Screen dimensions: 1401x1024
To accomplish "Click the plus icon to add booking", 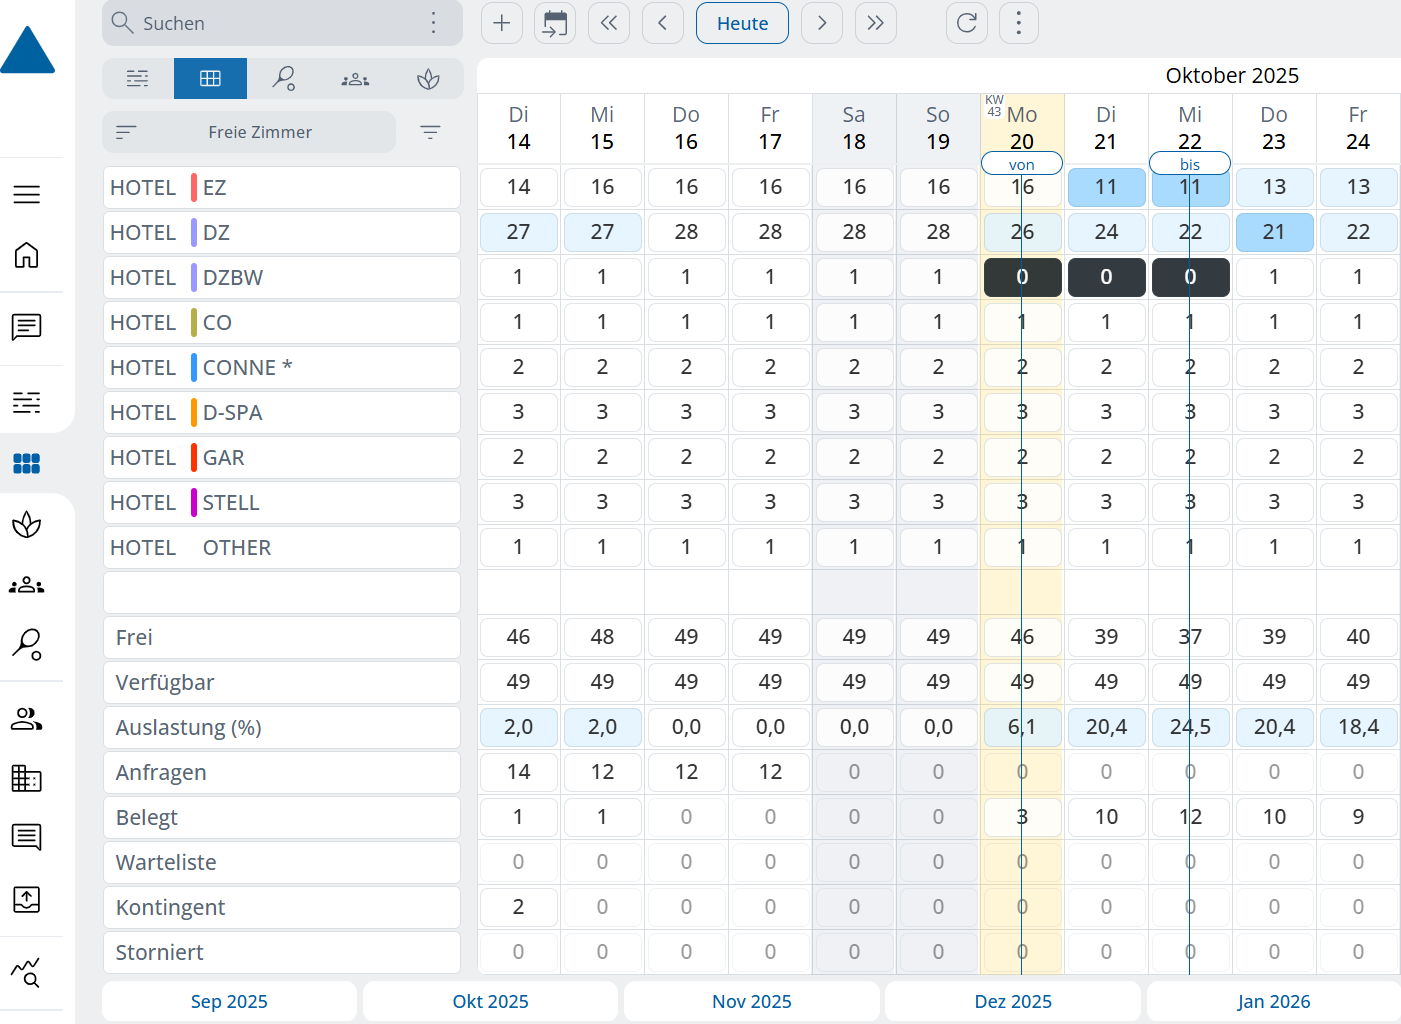I will click(x=502, y=23).
